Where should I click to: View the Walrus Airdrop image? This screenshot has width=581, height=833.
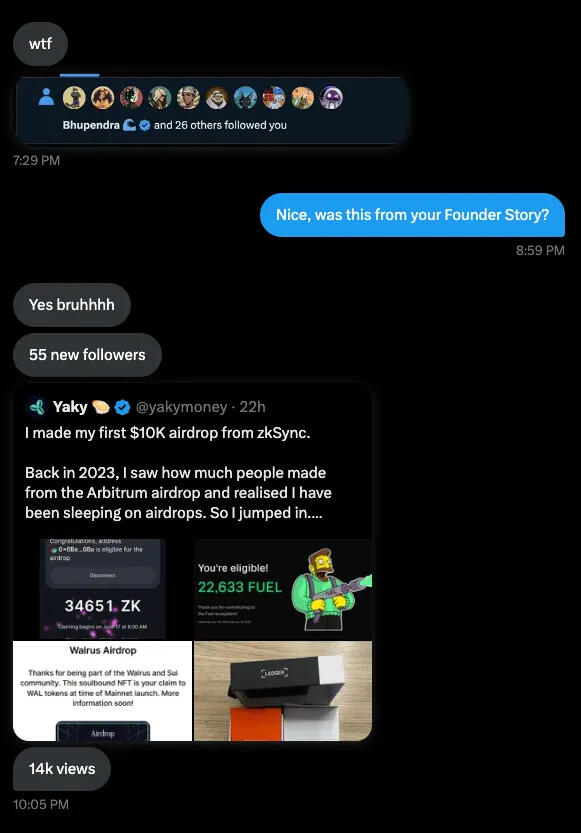(x=102, y=691)
